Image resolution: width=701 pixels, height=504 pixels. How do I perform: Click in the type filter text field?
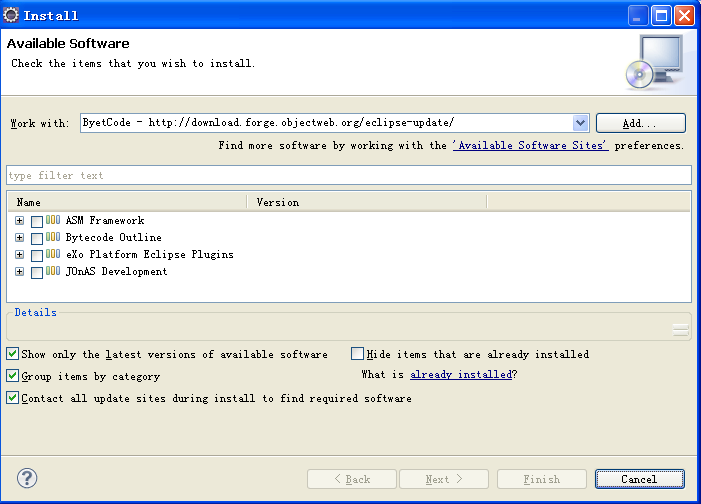pos(349,175)
